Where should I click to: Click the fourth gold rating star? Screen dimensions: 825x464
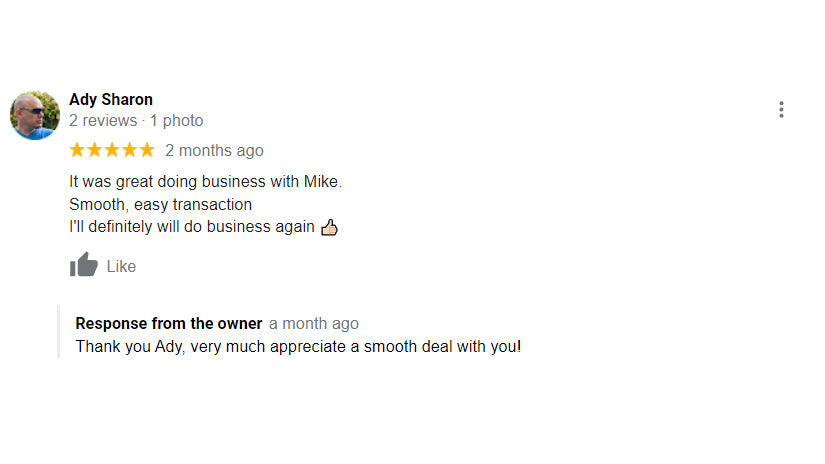coord(129,150)
